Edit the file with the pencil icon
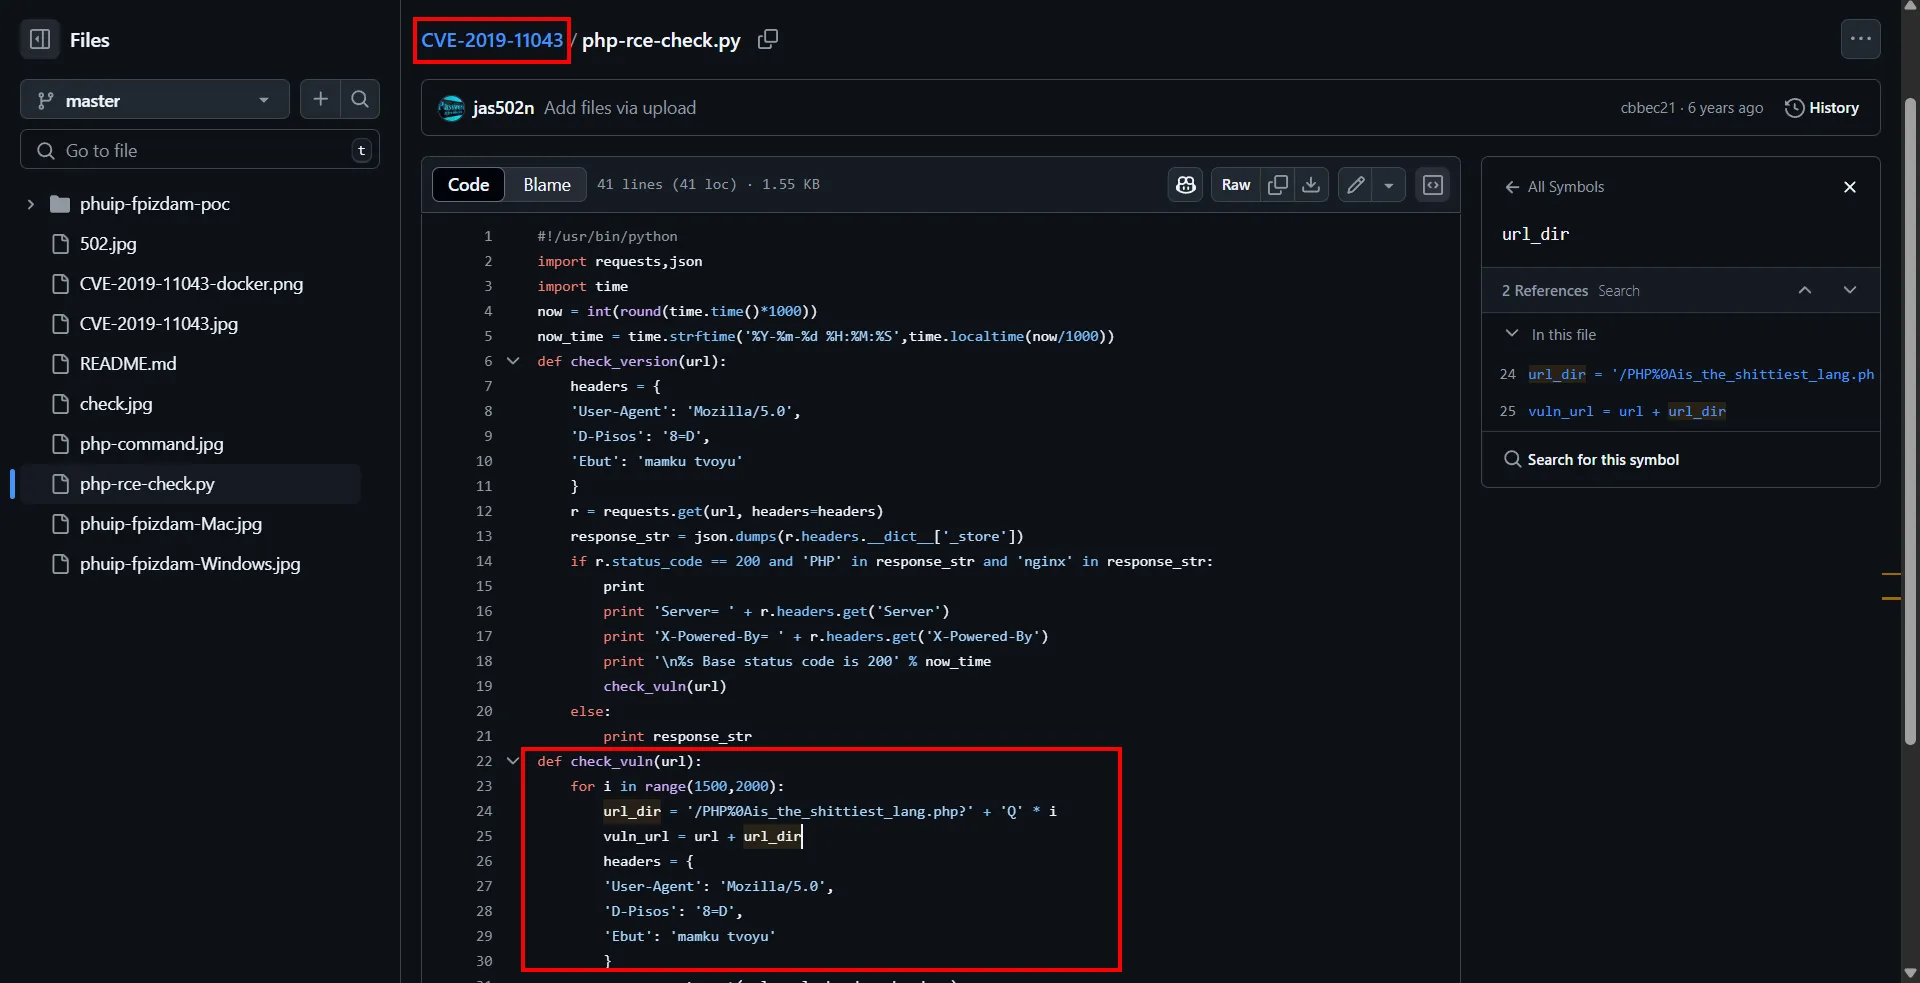The image size is (1920, 983). point(1356,185)
